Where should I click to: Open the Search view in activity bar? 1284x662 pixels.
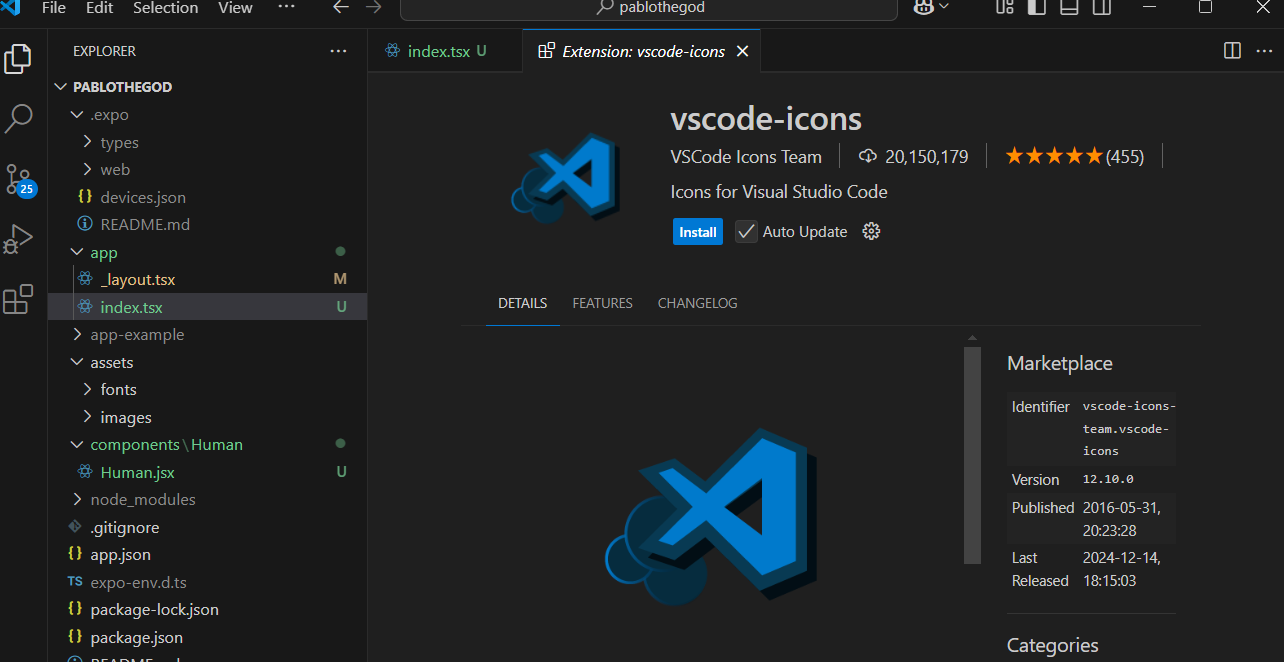pyautogui.click(x=18, y=118)
